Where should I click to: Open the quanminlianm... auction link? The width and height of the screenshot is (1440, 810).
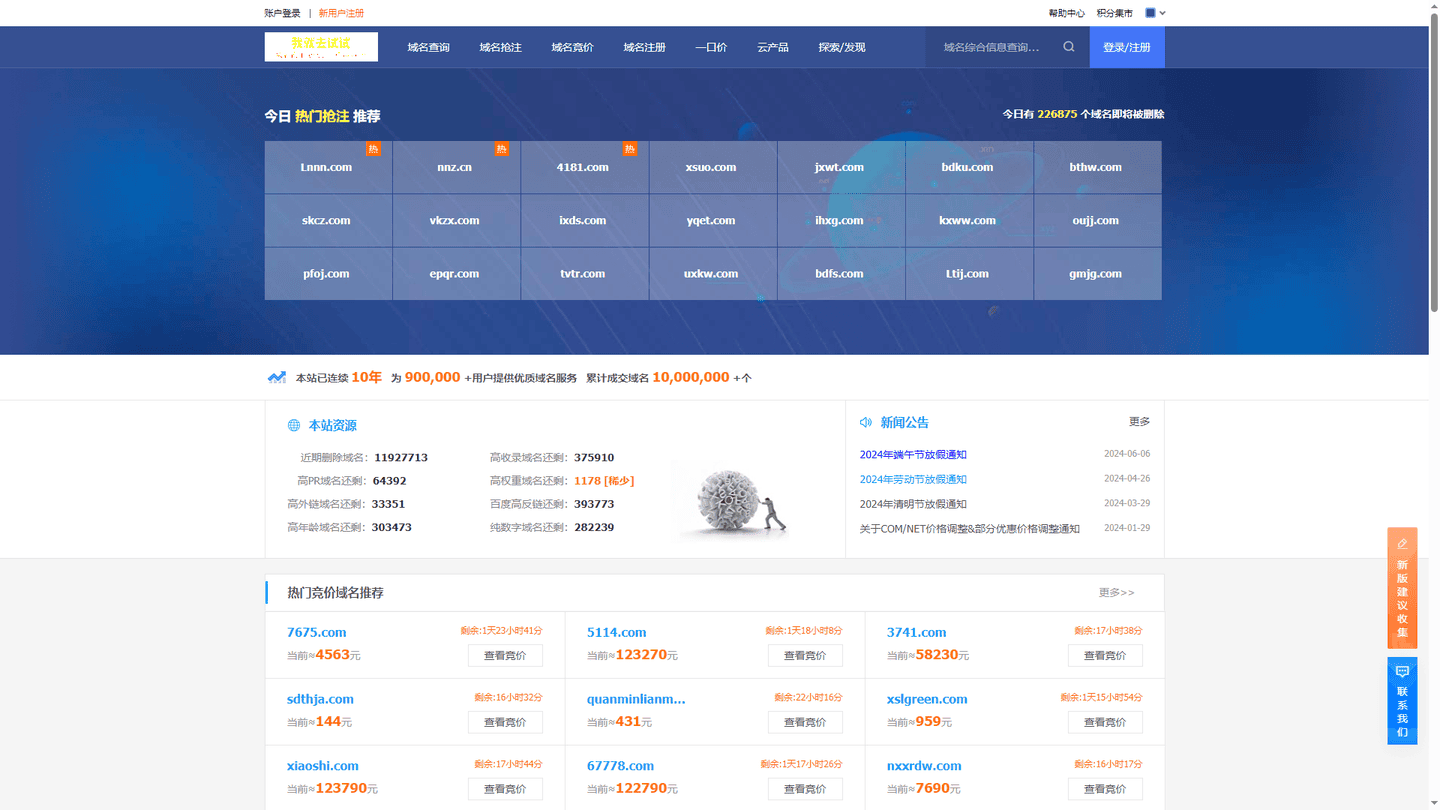click(x=636, y=699)
